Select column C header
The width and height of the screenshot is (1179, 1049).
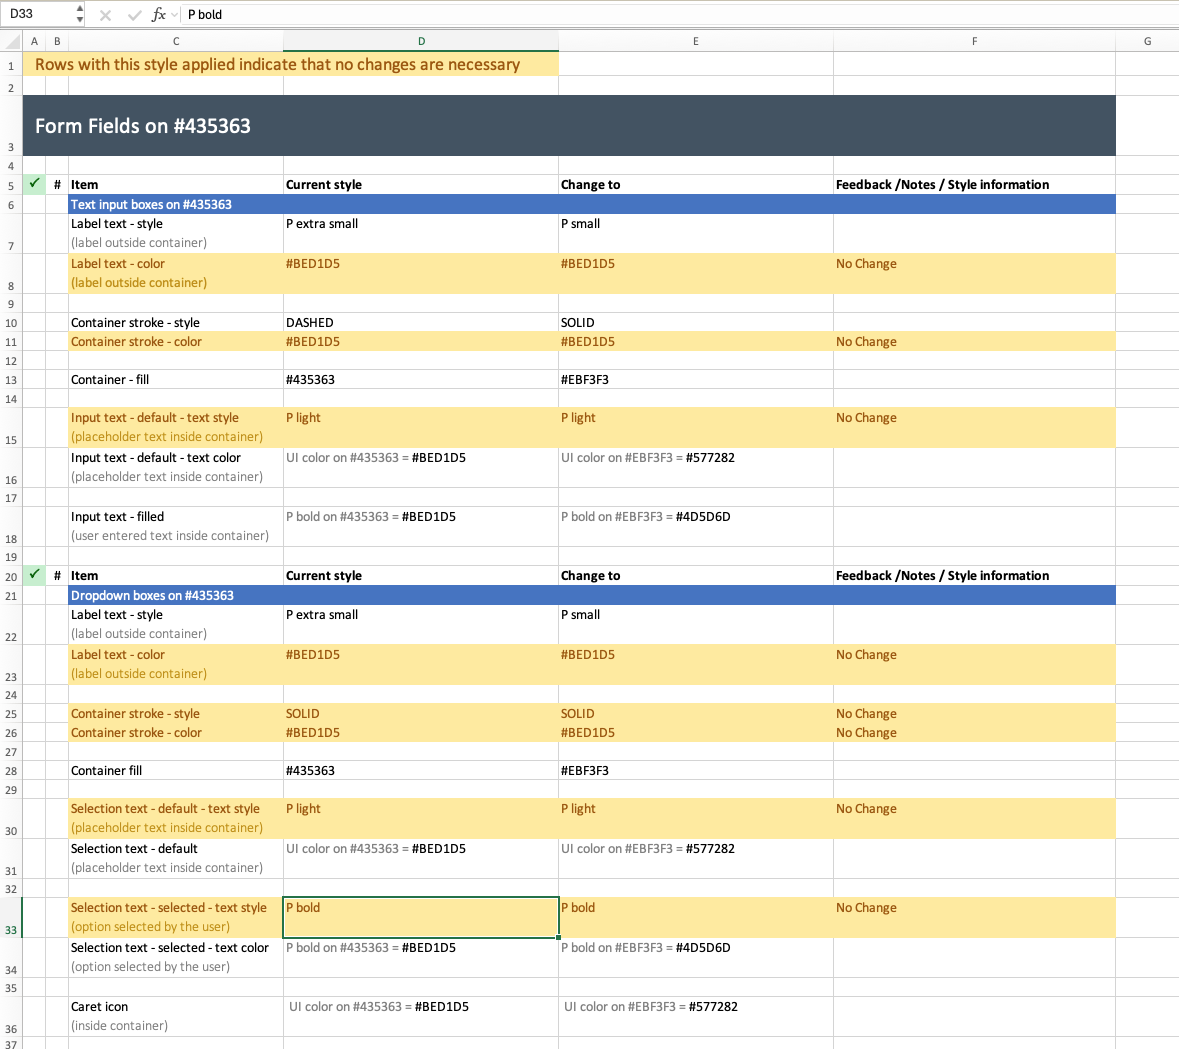tap(176, 41)
